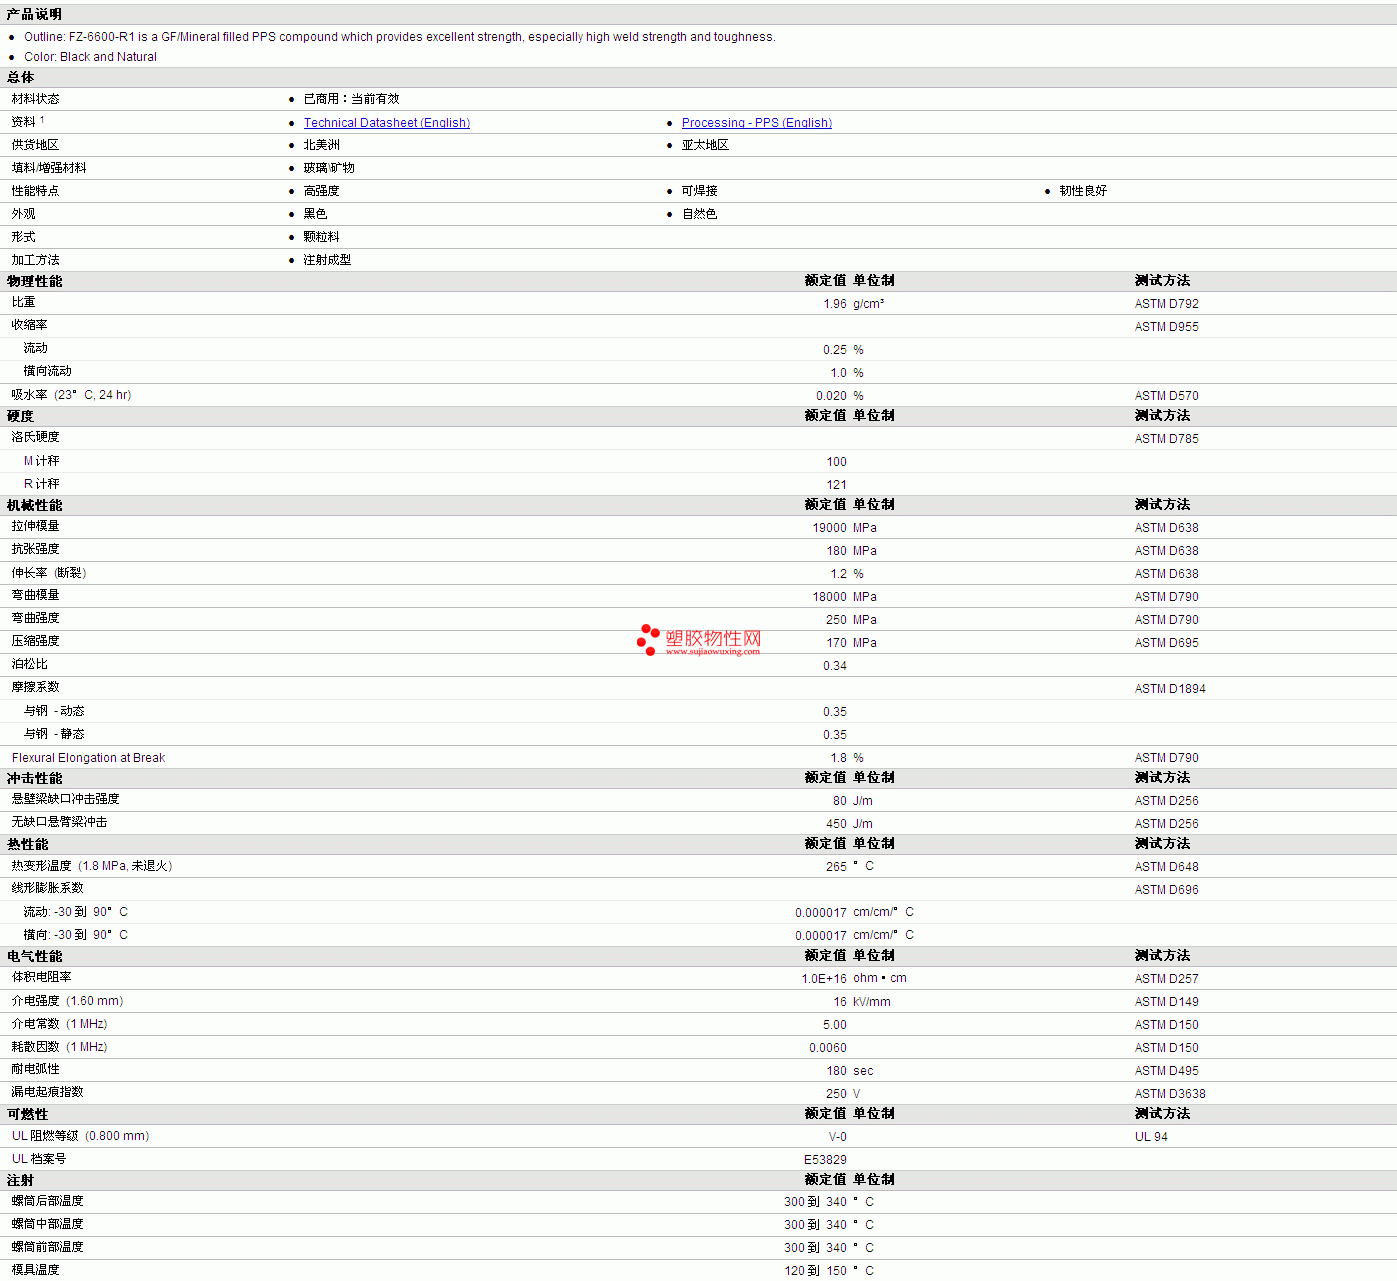Click the 注射成型 processing method entry
Screen dimensions: 1397x1281
tap(327, 260)
